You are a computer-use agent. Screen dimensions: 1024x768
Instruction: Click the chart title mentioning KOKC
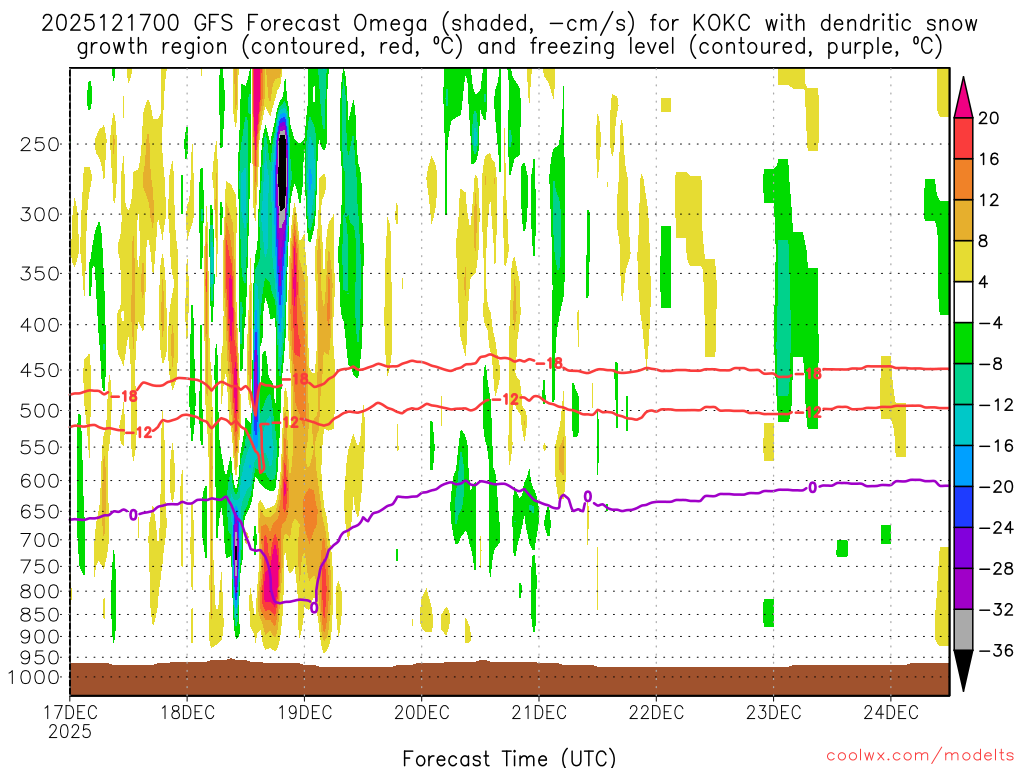(509, 35)
